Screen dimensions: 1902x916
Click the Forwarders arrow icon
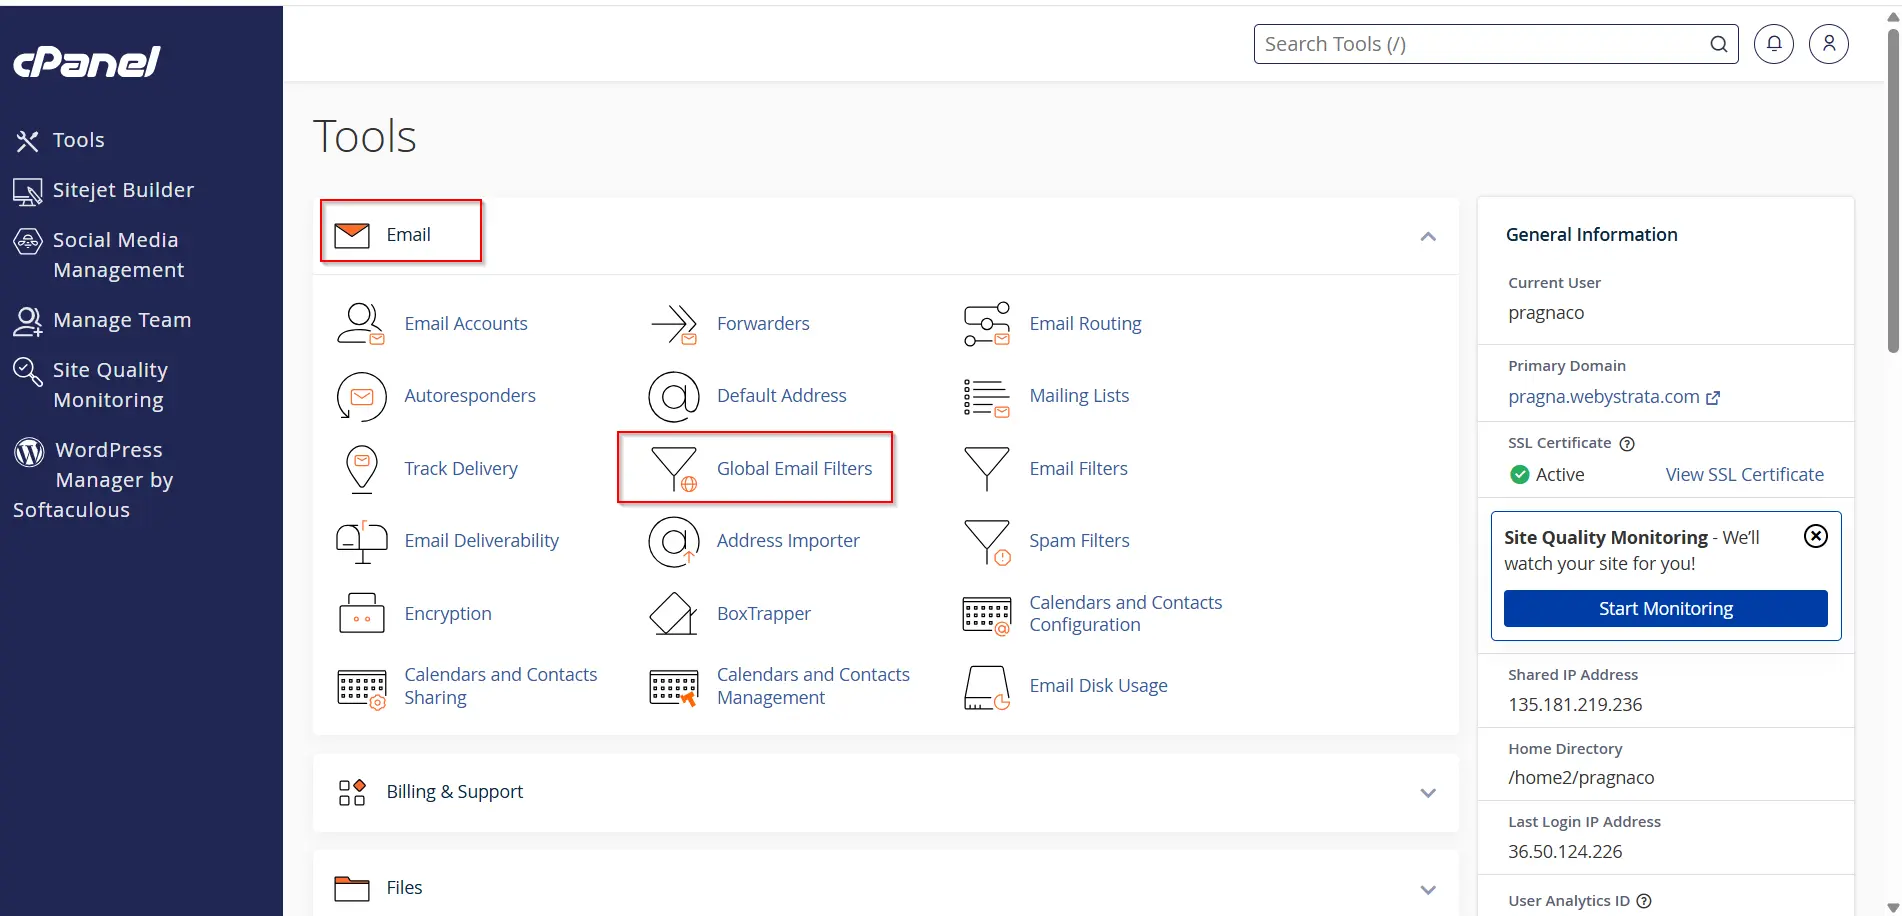(x=674, y=324)
